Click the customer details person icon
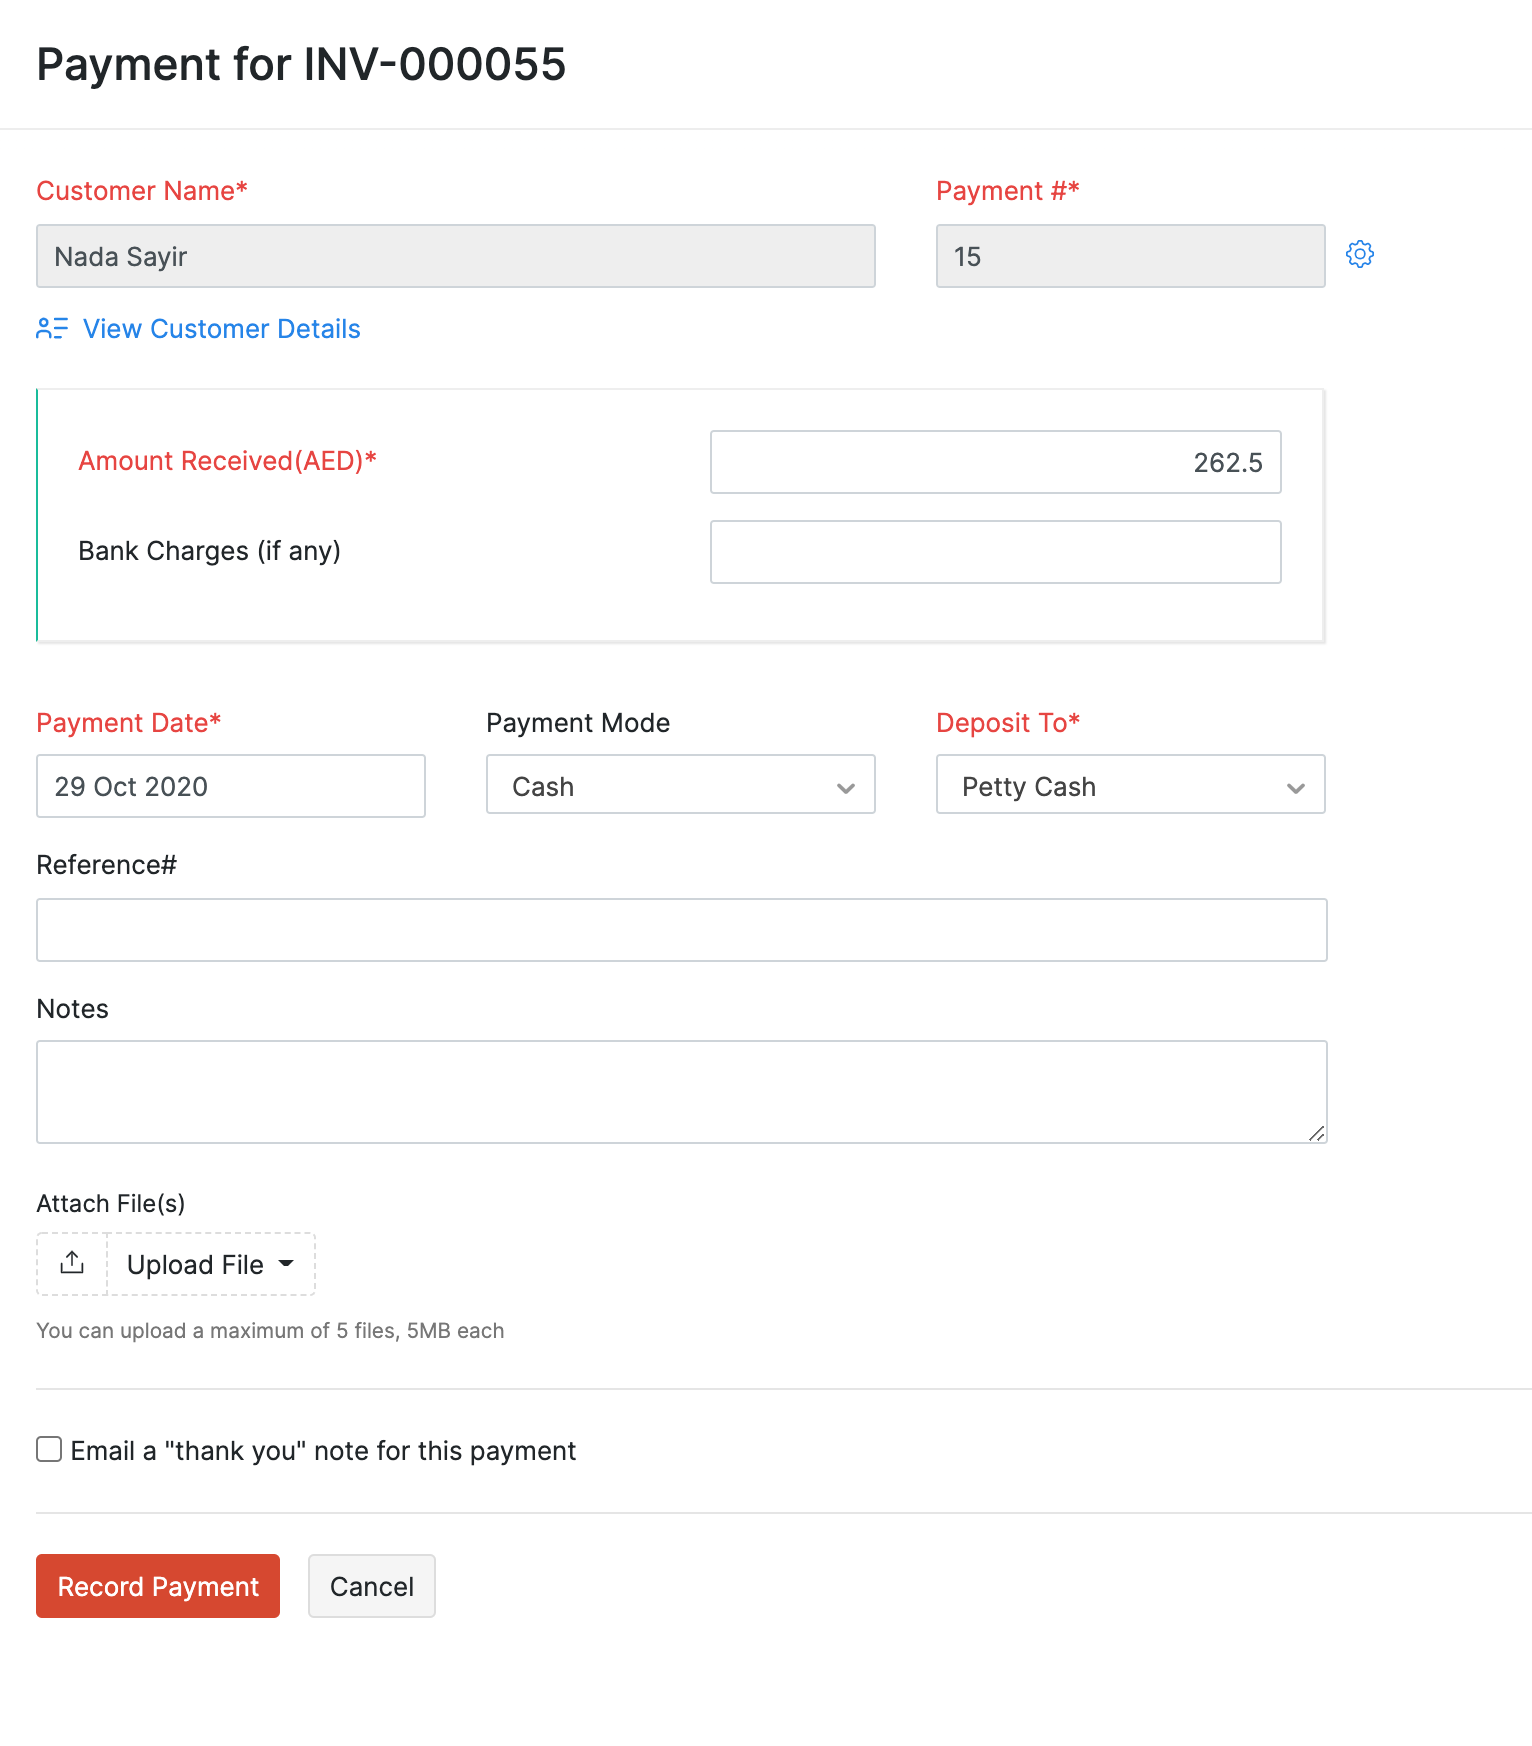 coord(52,329)
